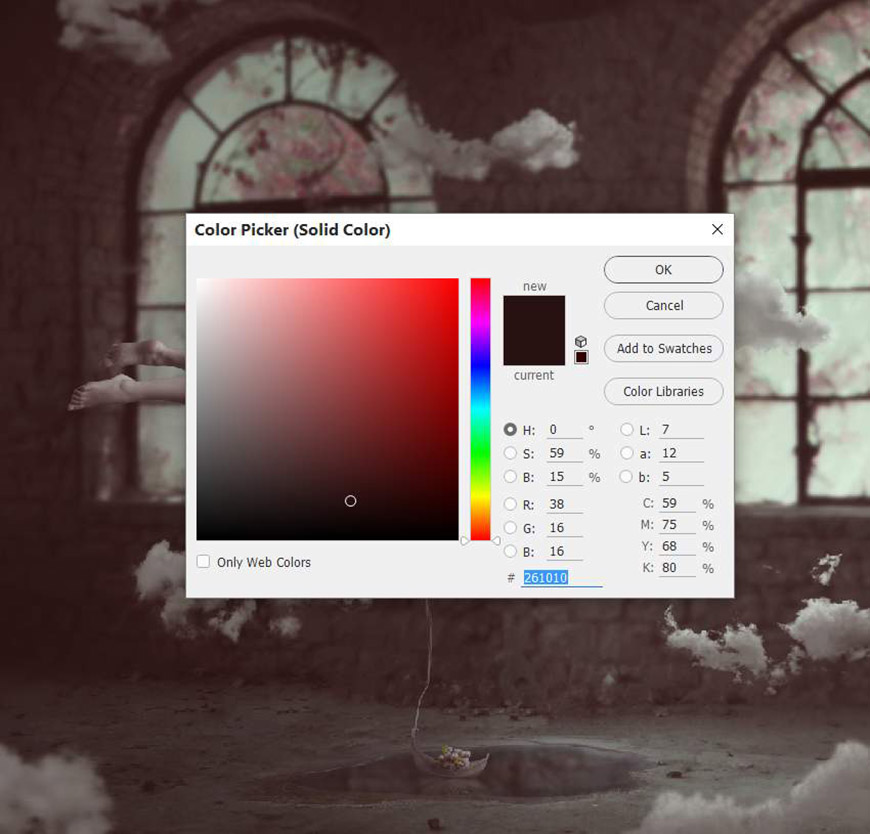Enable the Only Web Colors checkbox
This screenshot has height=834, width=870.
tap(203, 562)
